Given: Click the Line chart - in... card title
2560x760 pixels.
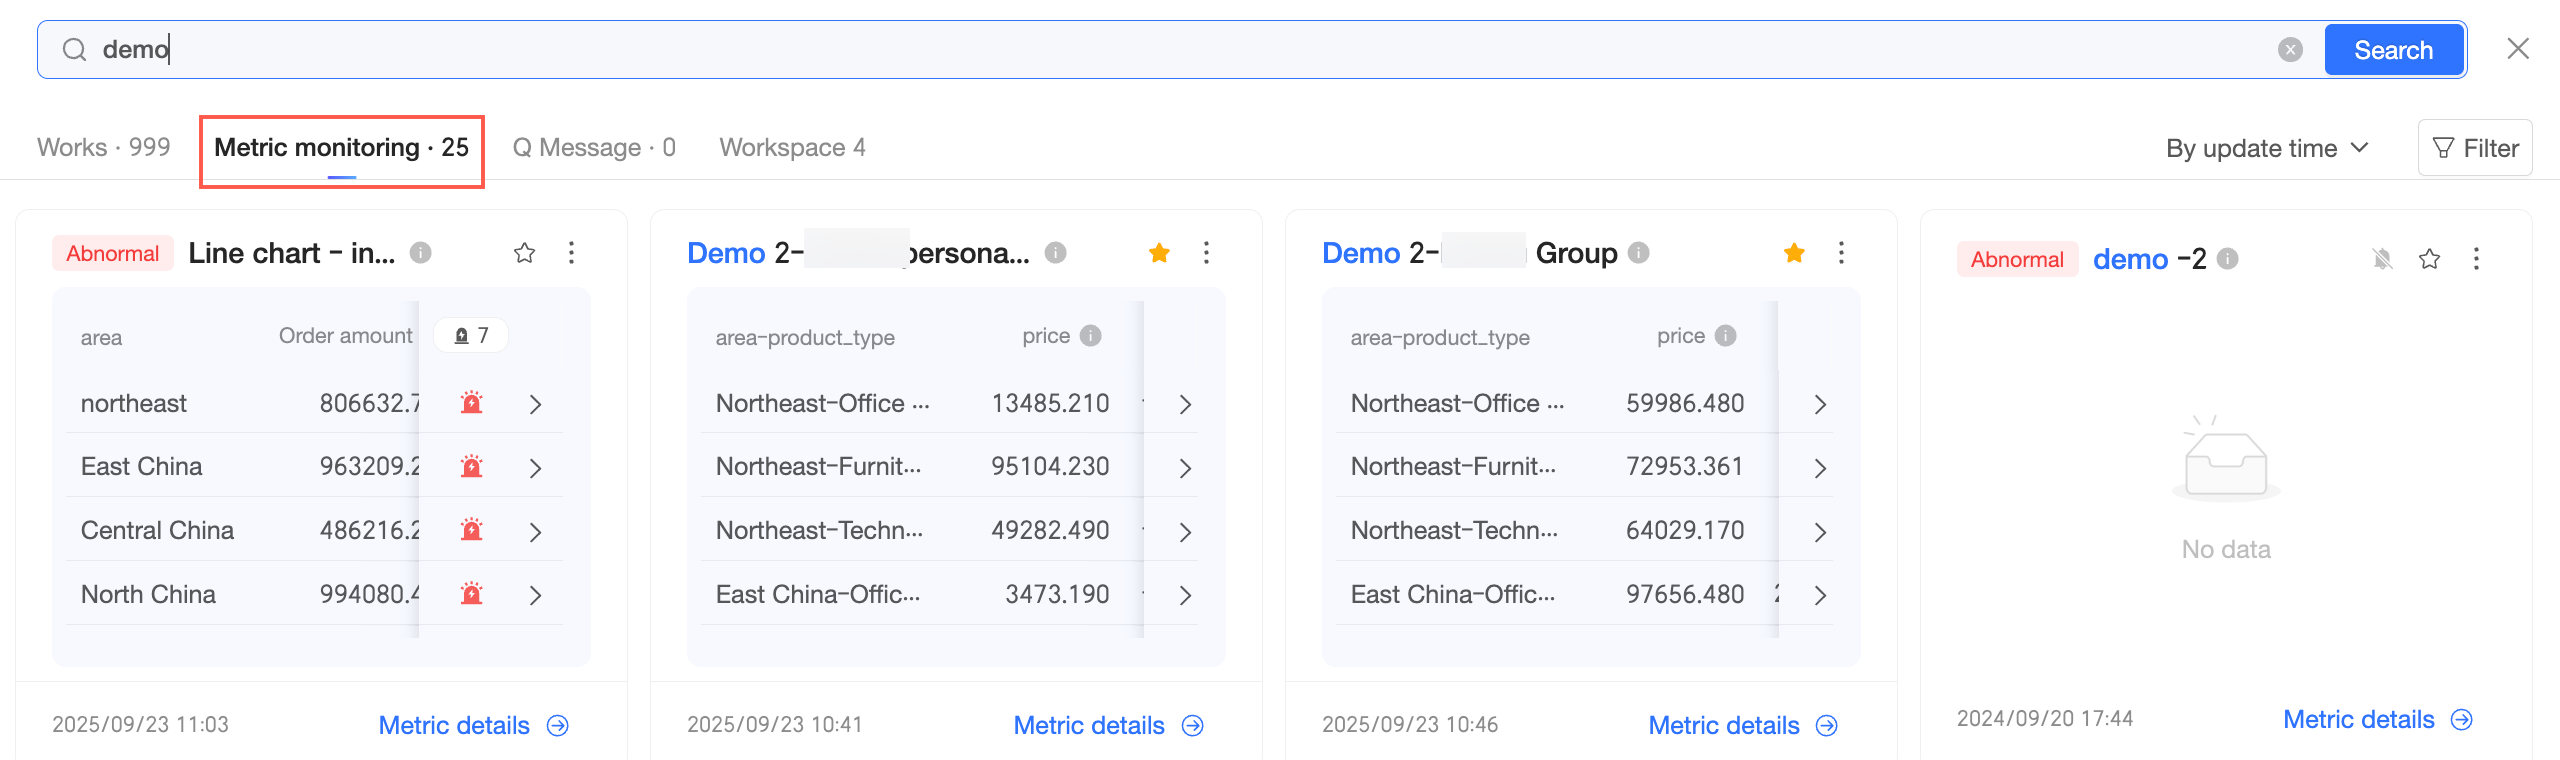Looking at the screenshot, I should (x=292, y=253).
